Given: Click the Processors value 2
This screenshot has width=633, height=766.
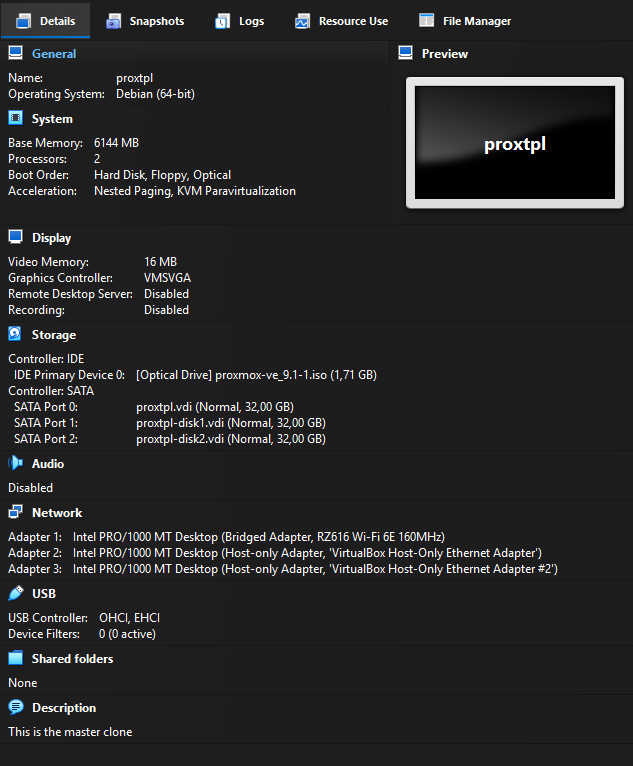Looking at the screenshot, I should pos(97,159).
